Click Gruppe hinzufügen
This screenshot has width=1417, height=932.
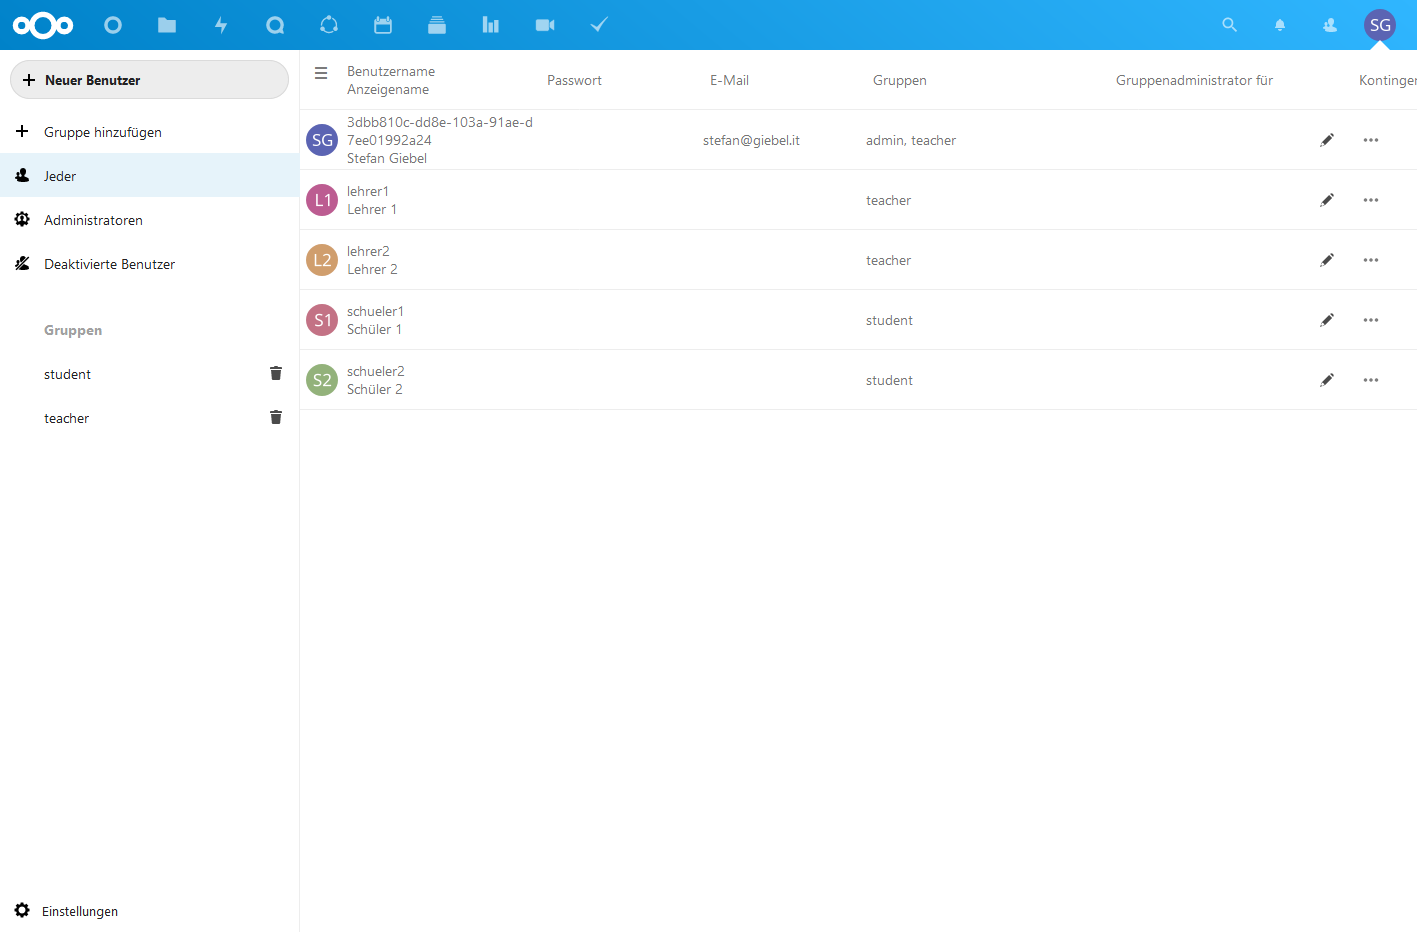(x=150, y=132)
